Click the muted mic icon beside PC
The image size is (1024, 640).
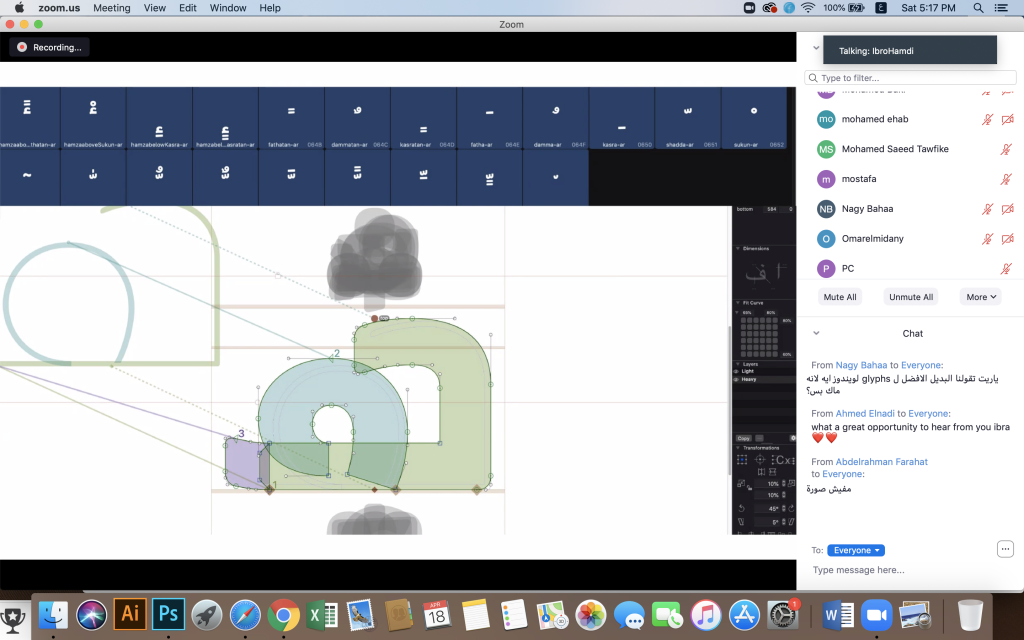(1006, 268)
